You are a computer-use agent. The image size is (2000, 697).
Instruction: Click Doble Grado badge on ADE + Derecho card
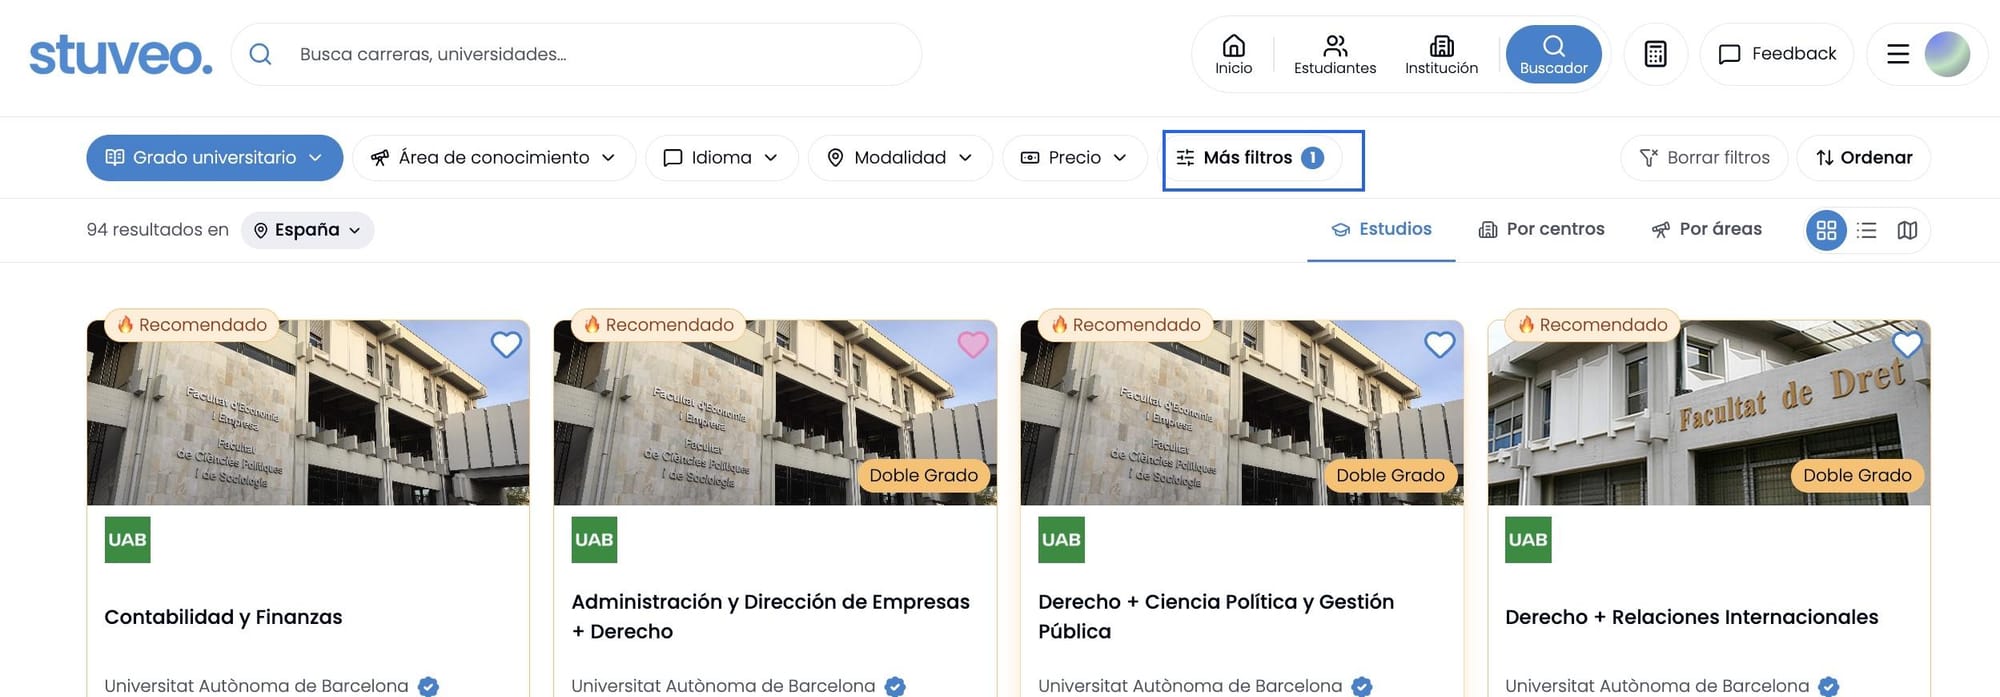click(923, 476)
